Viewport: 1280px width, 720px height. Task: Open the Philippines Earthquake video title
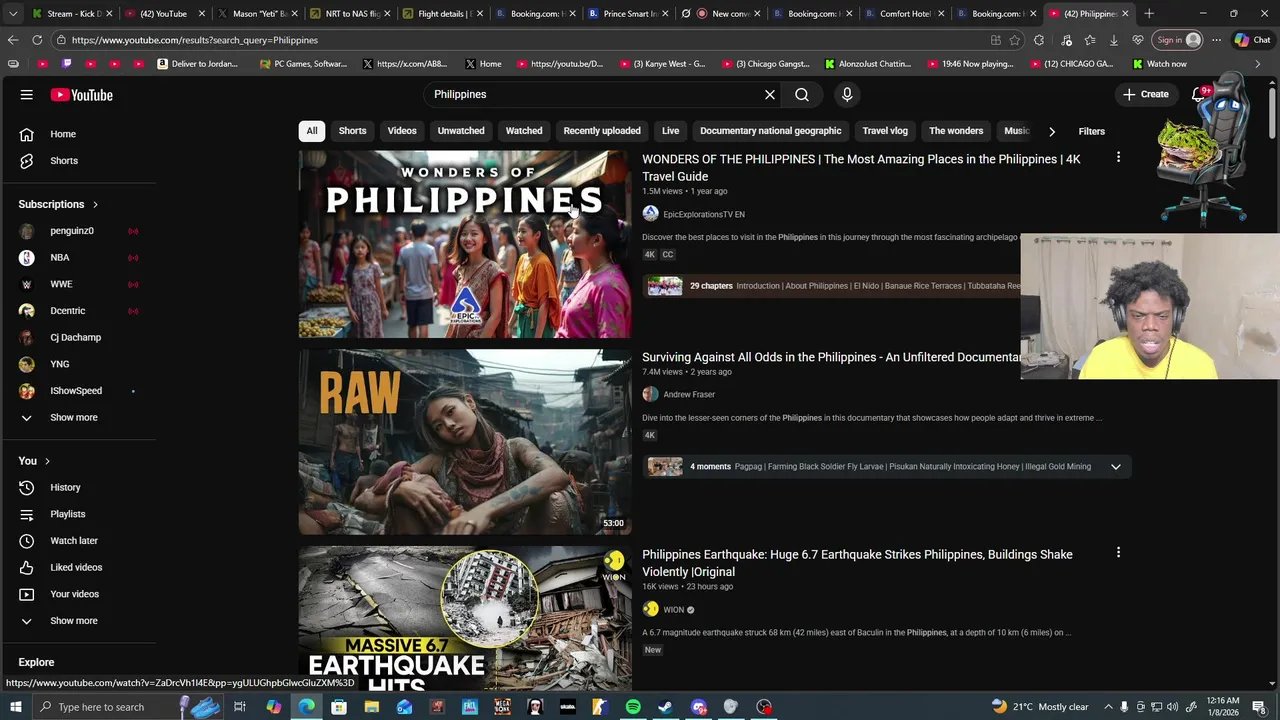point(857,563)
